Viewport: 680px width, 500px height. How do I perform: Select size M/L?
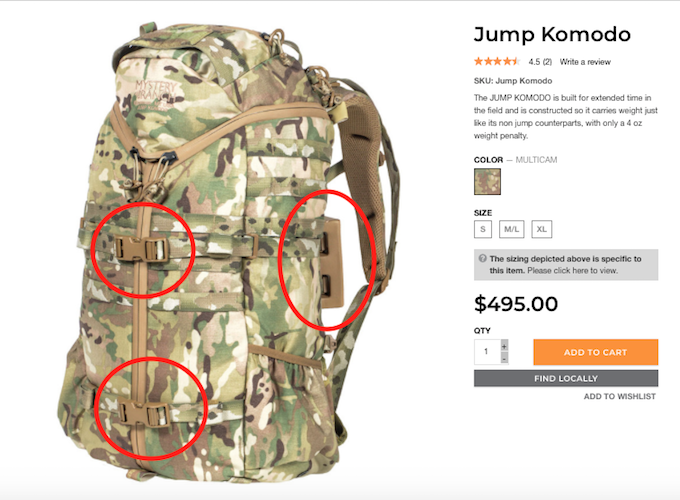pos(511,229)
